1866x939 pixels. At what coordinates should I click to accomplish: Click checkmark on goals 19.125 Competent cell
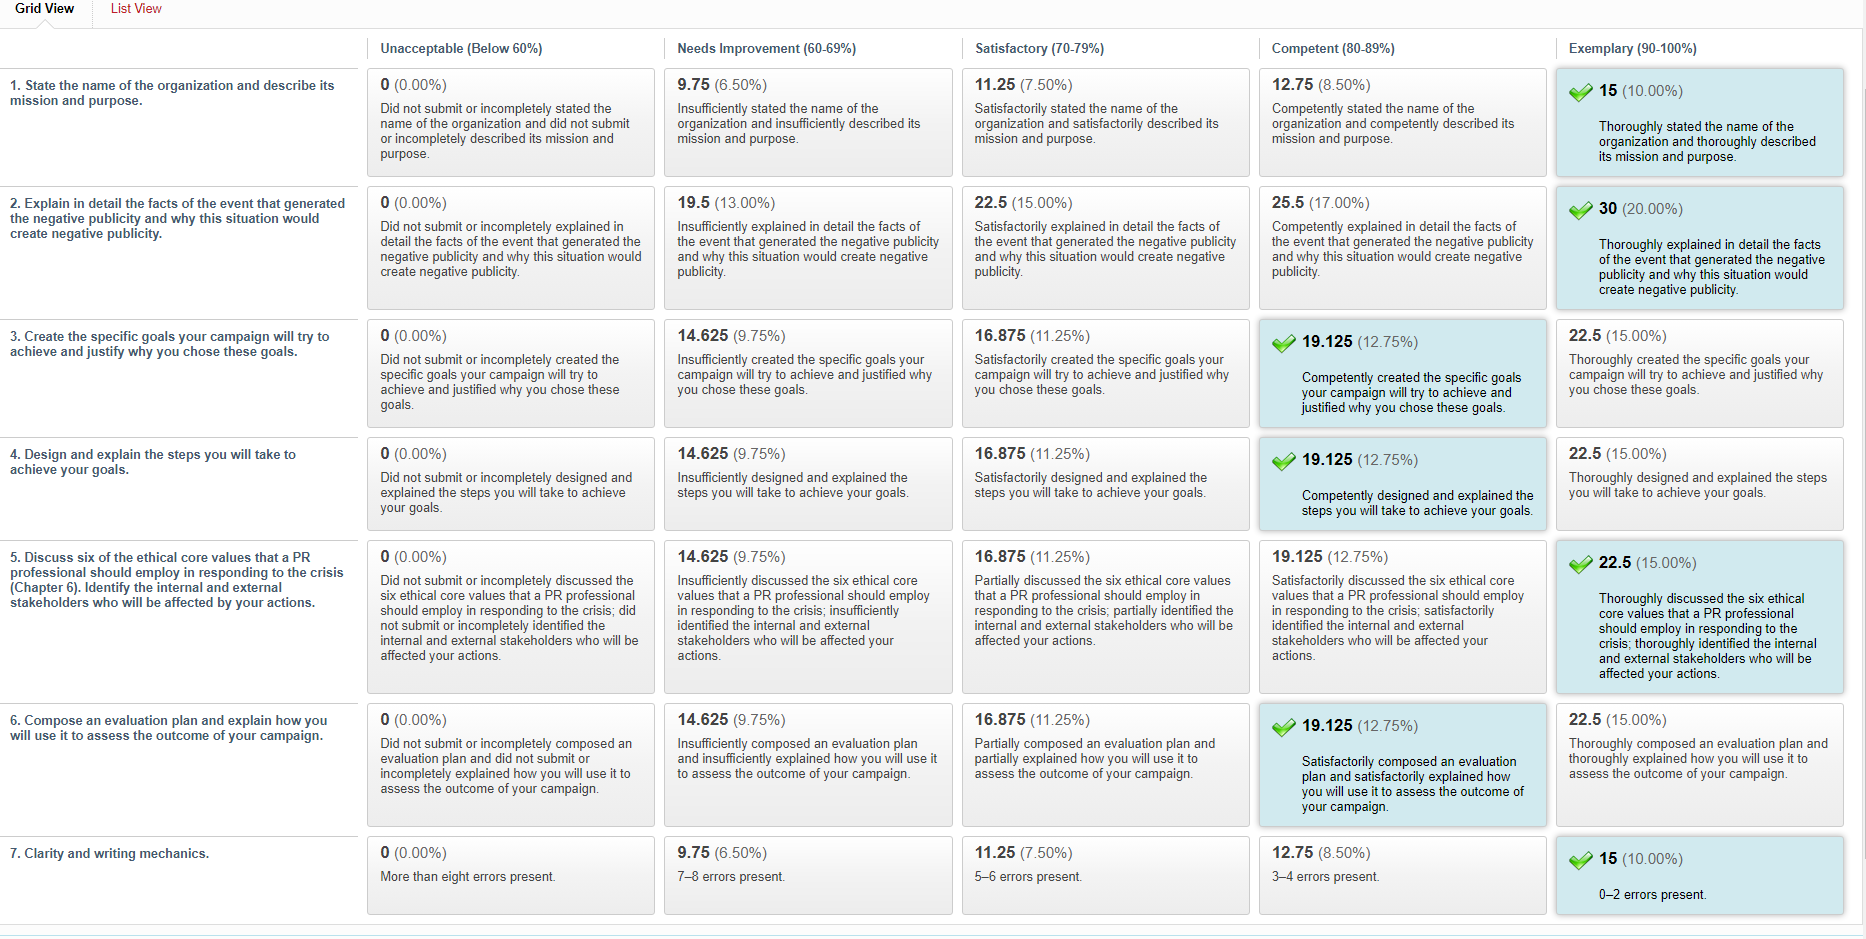1283,343
